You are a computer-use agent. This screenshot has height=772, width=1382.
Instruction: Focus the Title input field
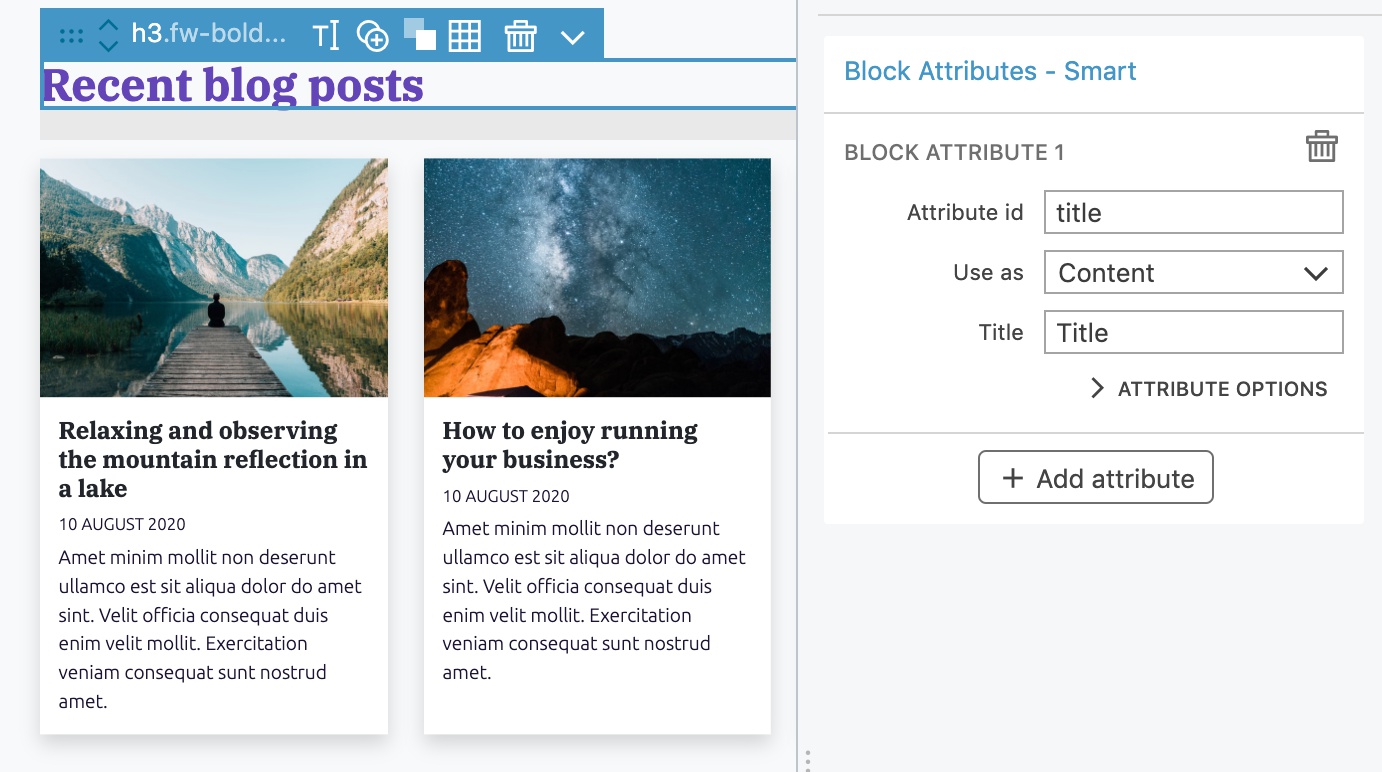pos(1193,332)
